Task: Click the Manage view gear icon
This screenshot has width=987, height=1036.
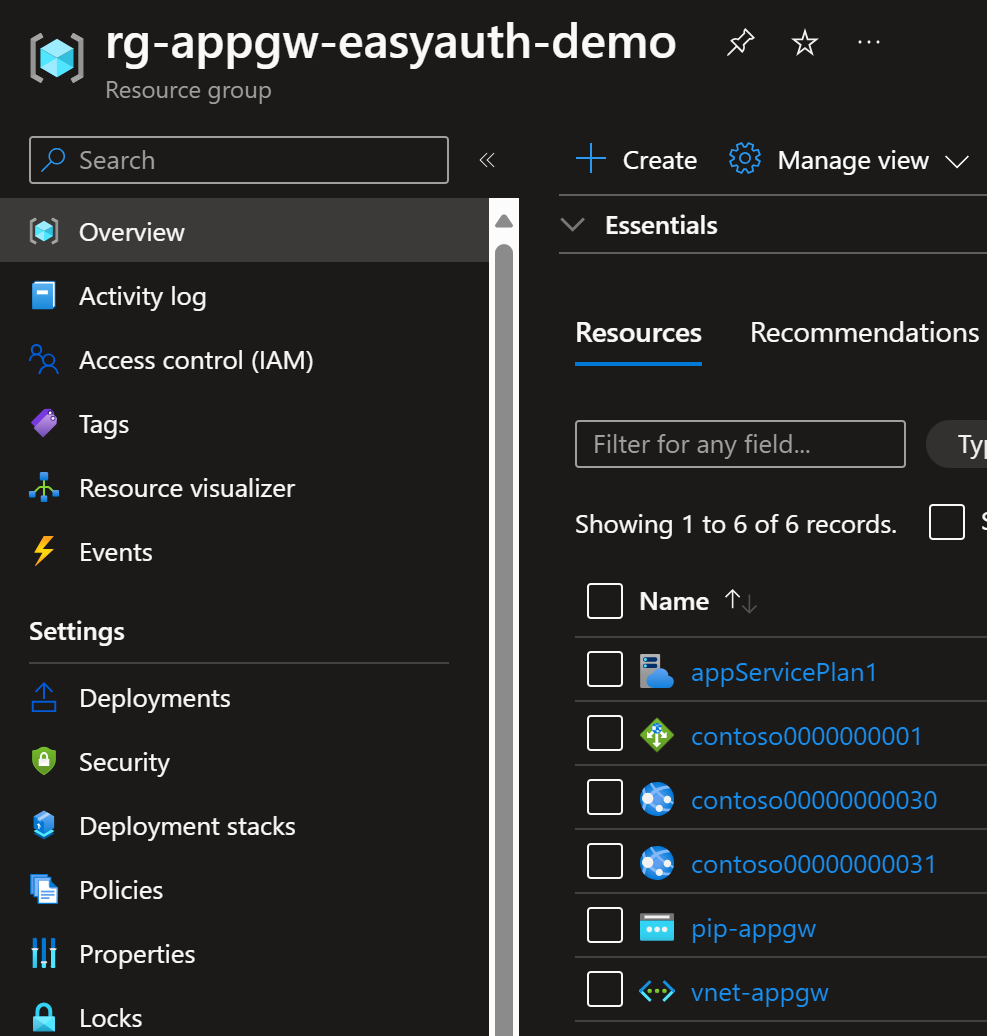Action: point(745,159)
